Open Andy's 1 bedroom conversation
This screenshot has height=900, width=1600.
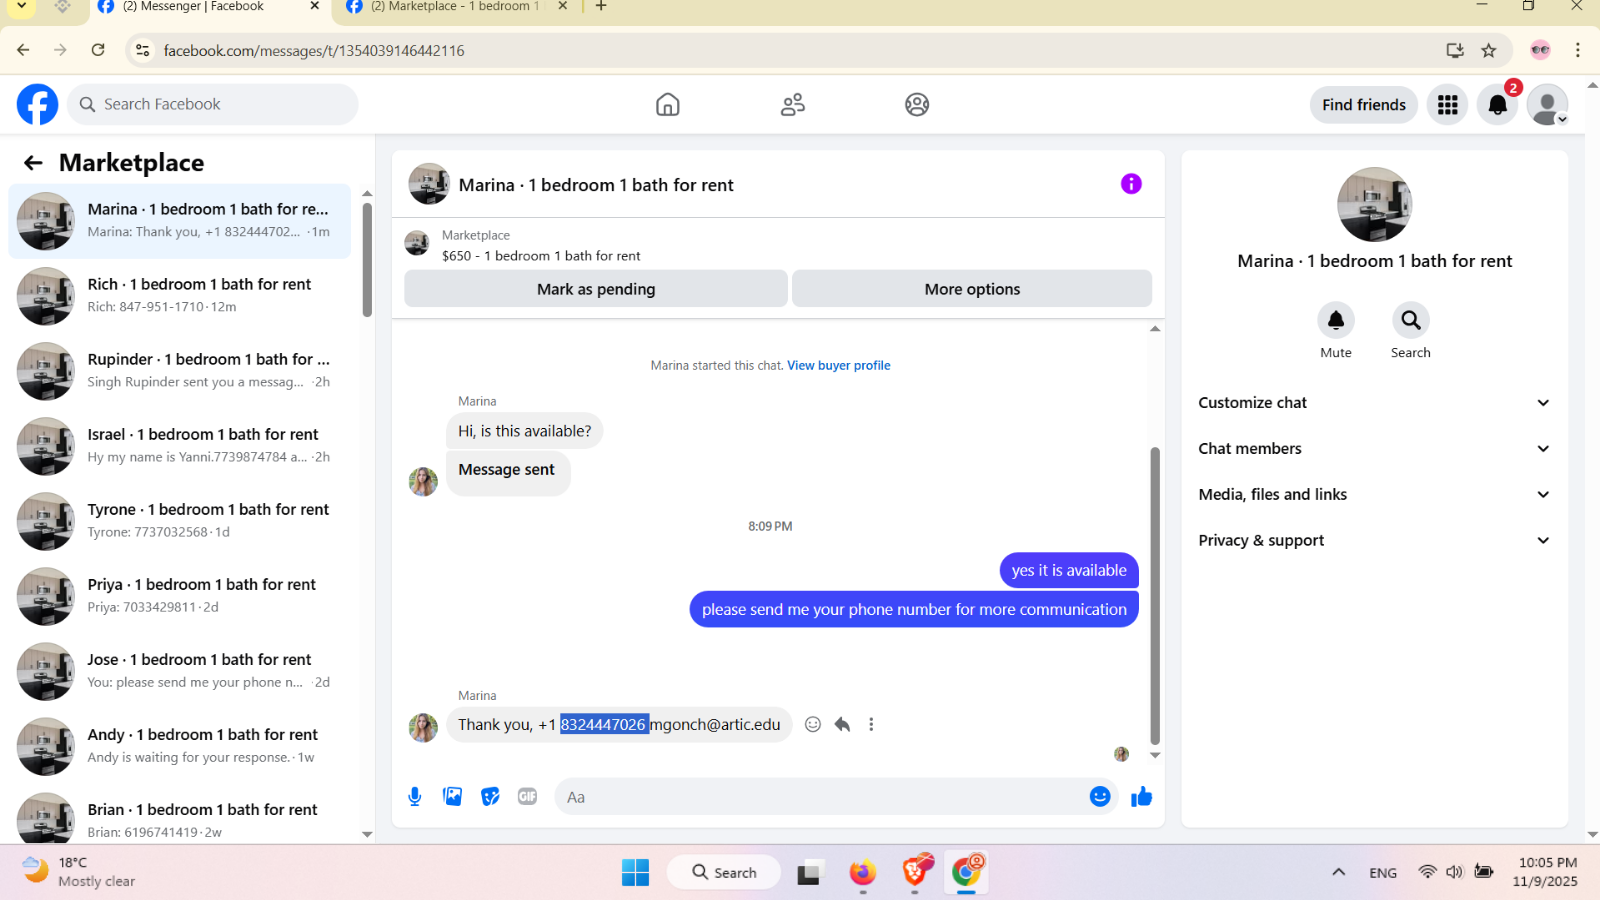tap(180, 746)
